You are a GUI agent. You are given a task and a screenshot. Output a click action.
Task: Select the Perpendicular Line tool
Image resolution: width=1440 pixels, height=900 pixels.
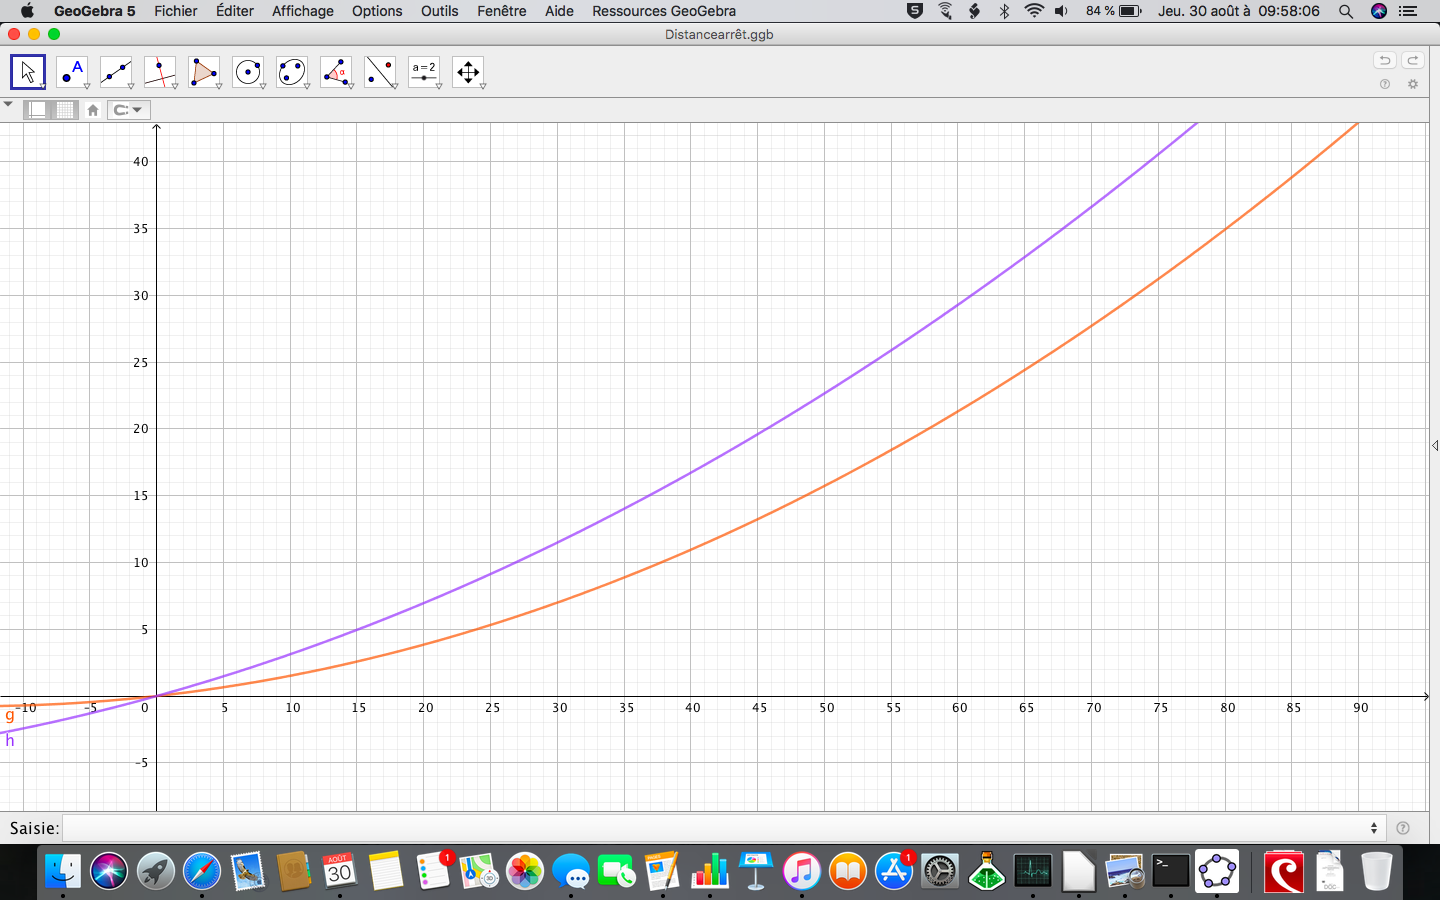(x=160, y=72)
